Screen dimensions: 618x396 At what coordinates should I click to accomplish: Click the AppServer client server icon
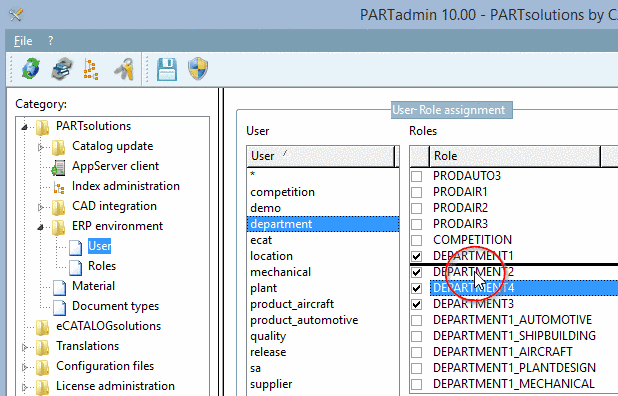click(x=58, y=167)
